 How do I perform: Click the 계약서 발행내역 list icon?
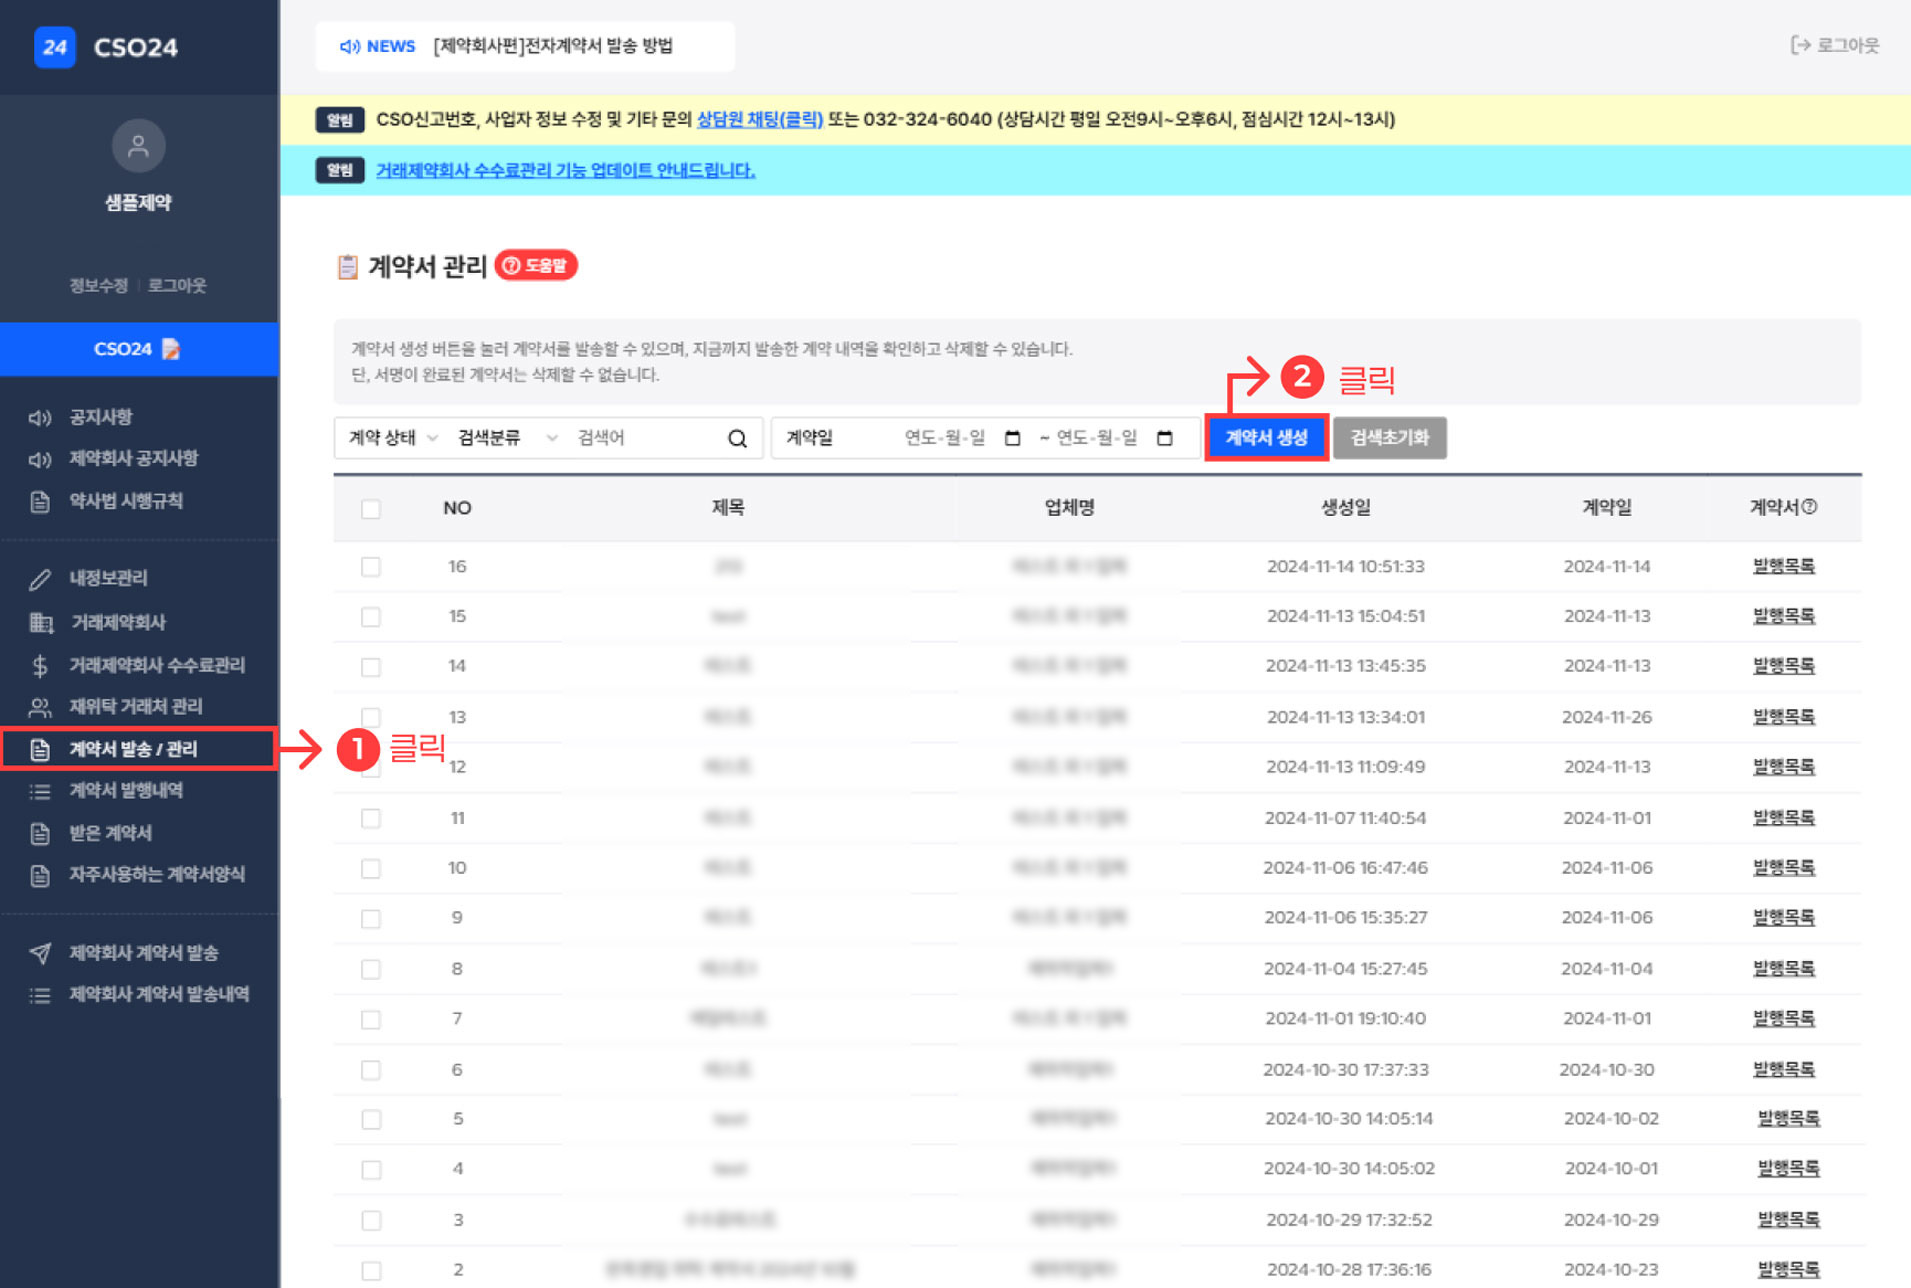point(40,791)
